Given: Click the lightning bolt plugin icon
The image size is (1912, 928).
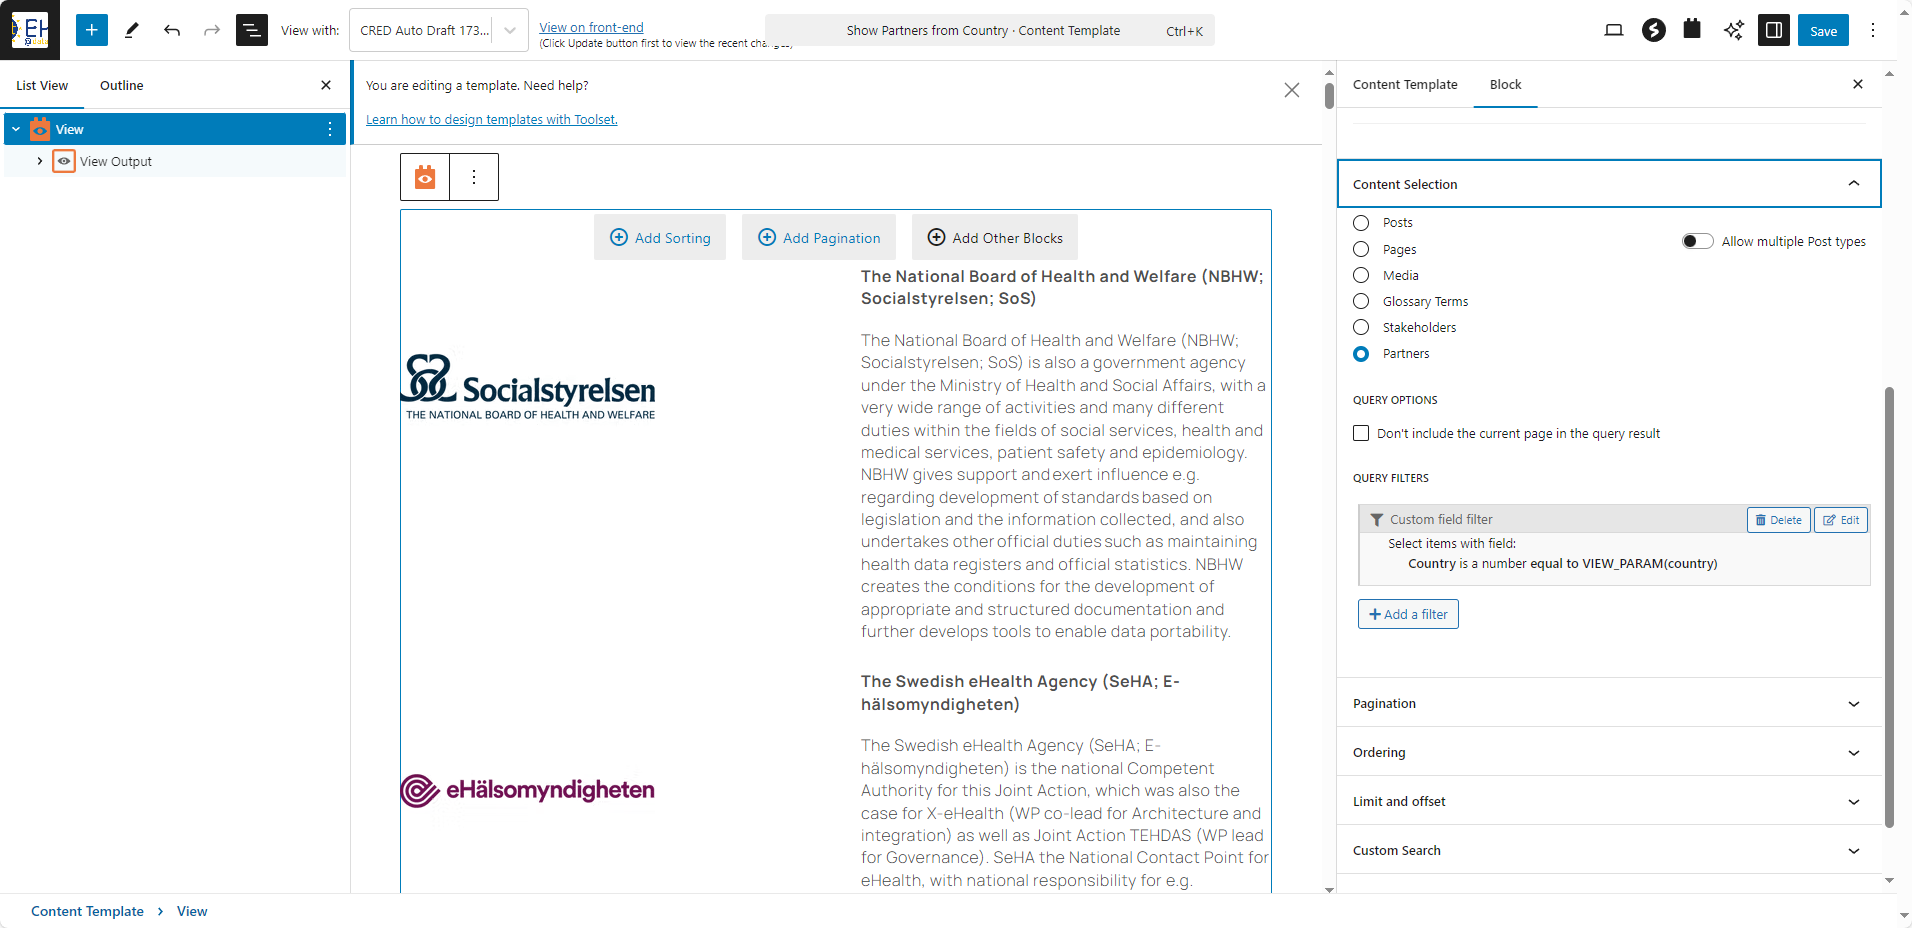Looking at the screenshot, I should (x=1654, y=30).
